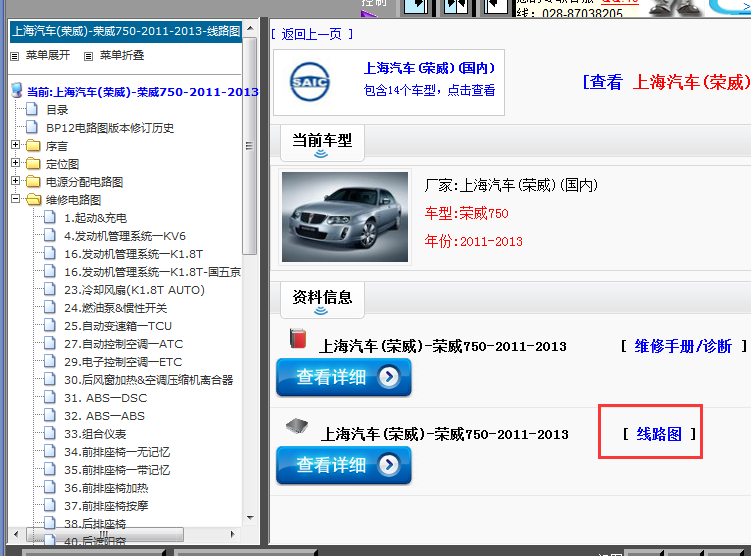Click the page icon beside BP12电路图版本修订历史

(x=32, y=127)
